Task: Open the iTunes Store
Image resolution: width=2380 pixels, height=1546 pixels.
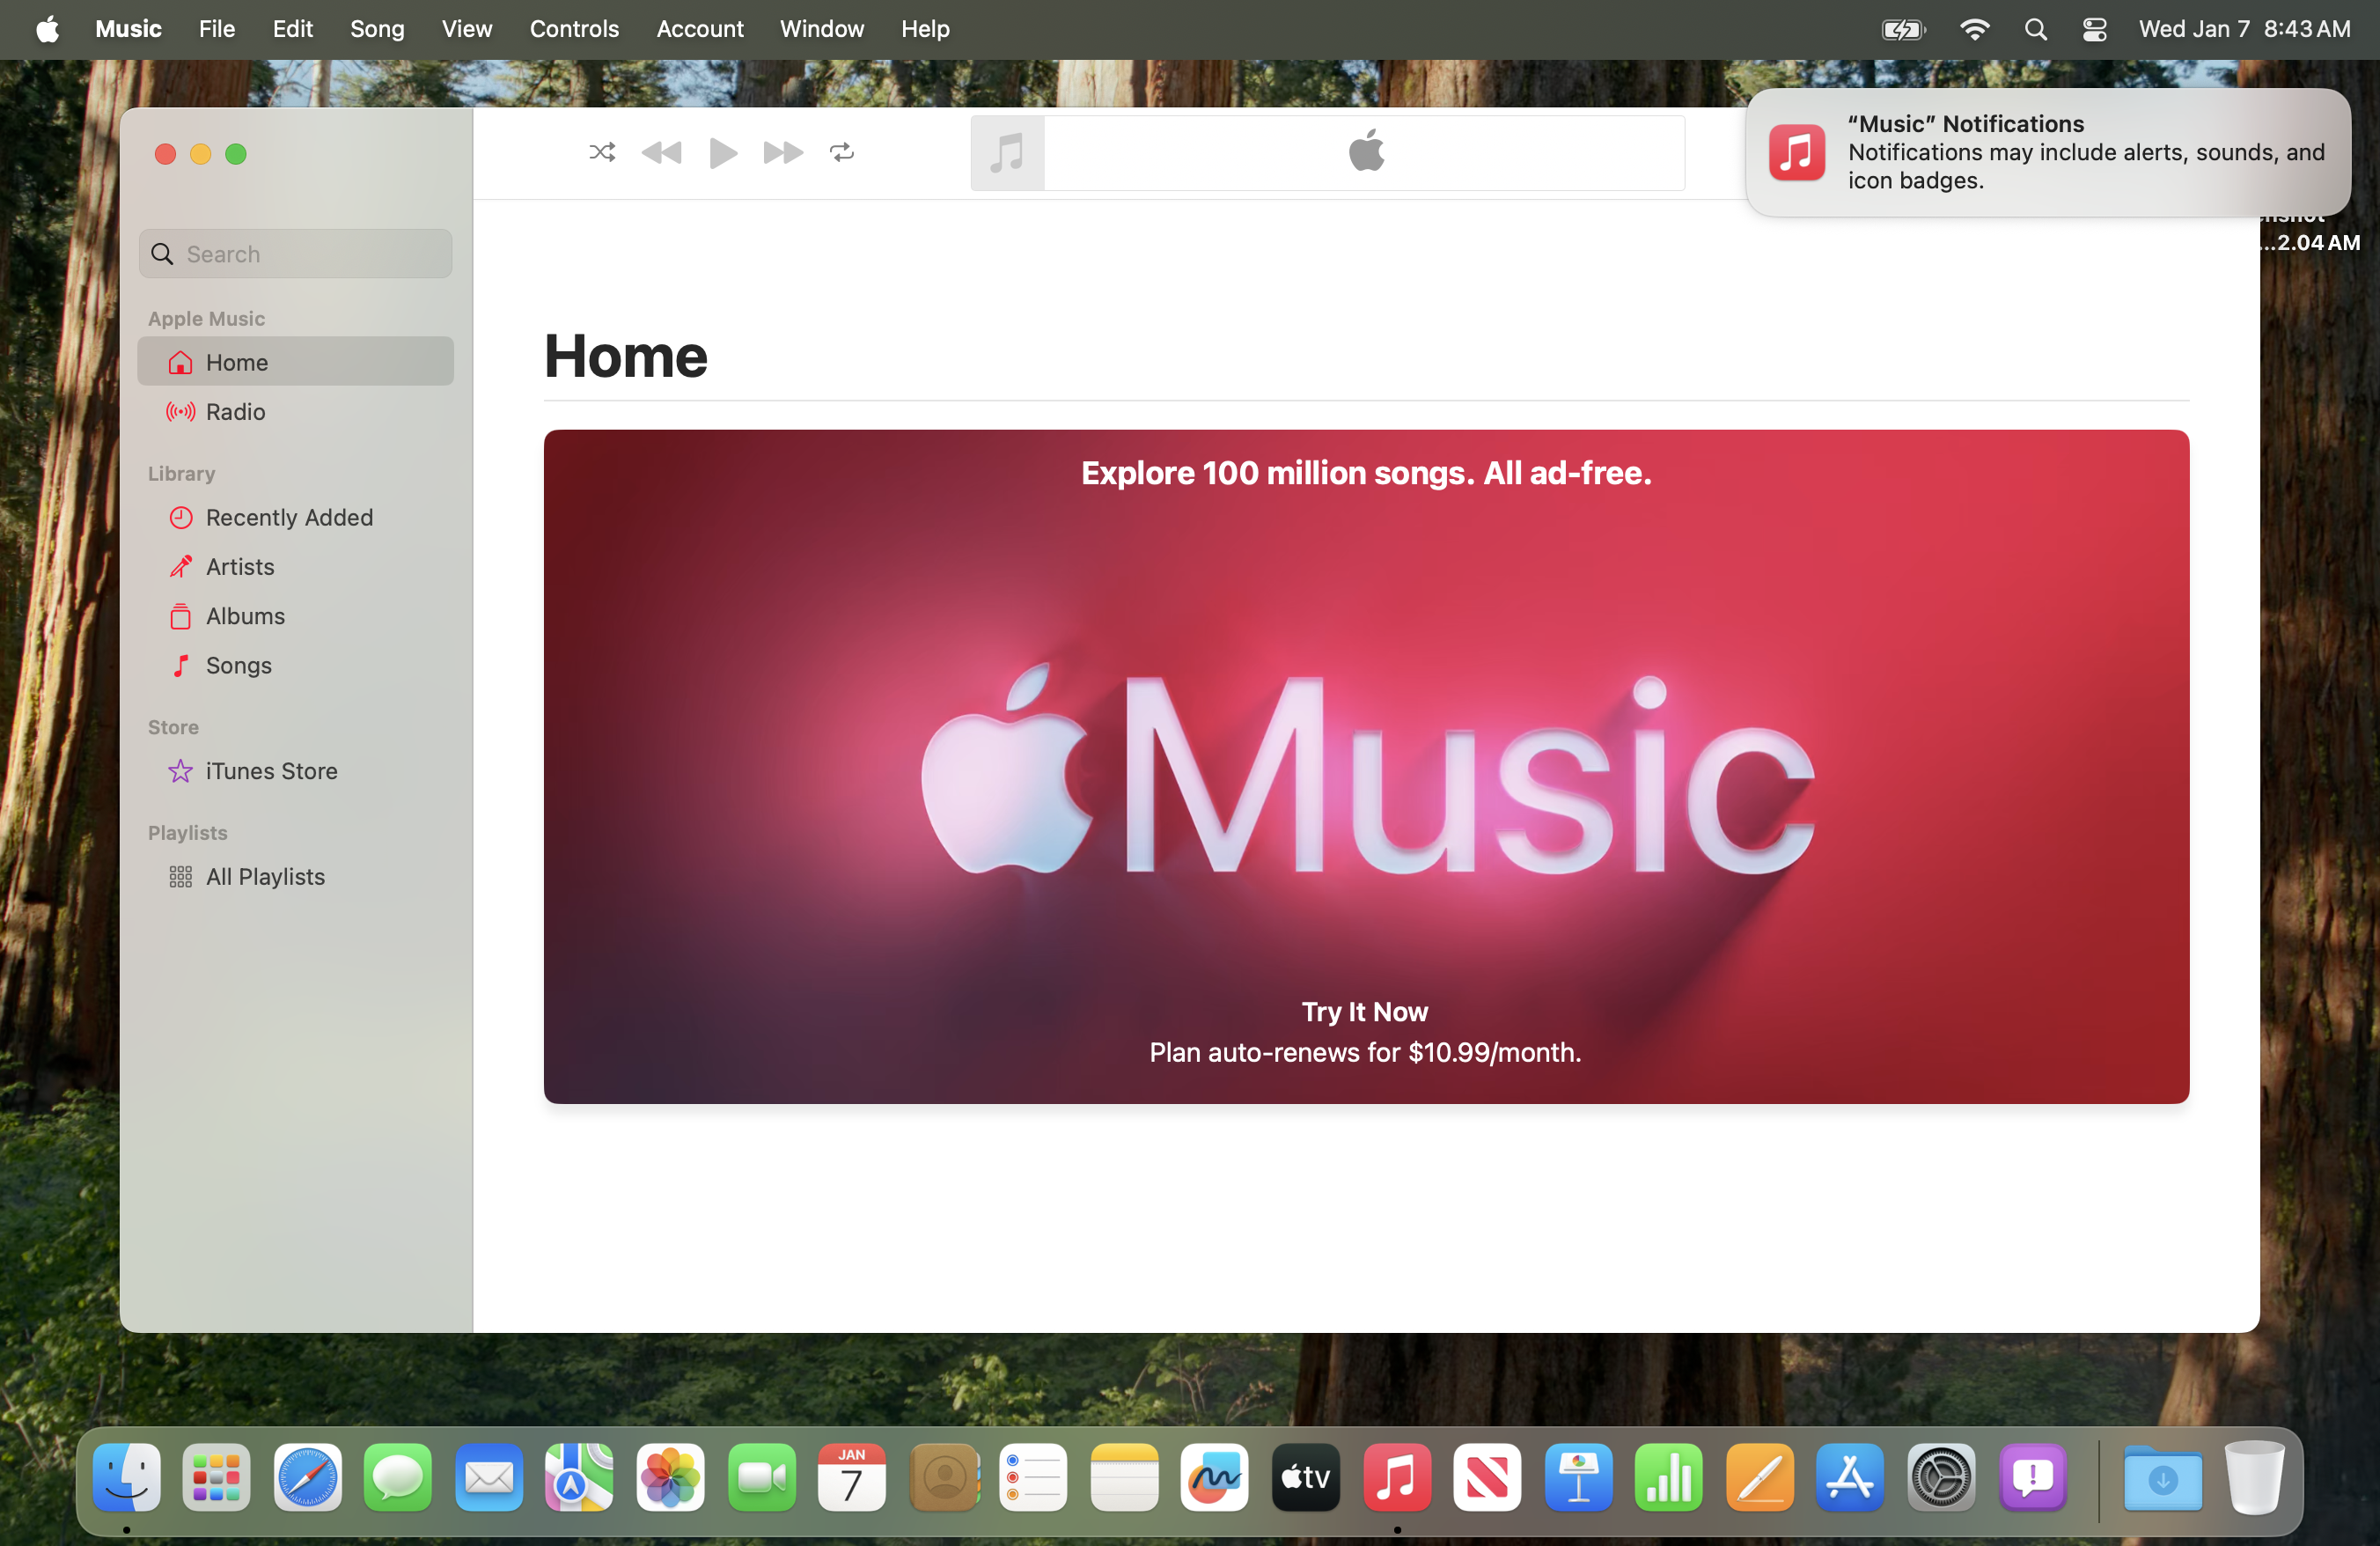Action: point(271,771)
